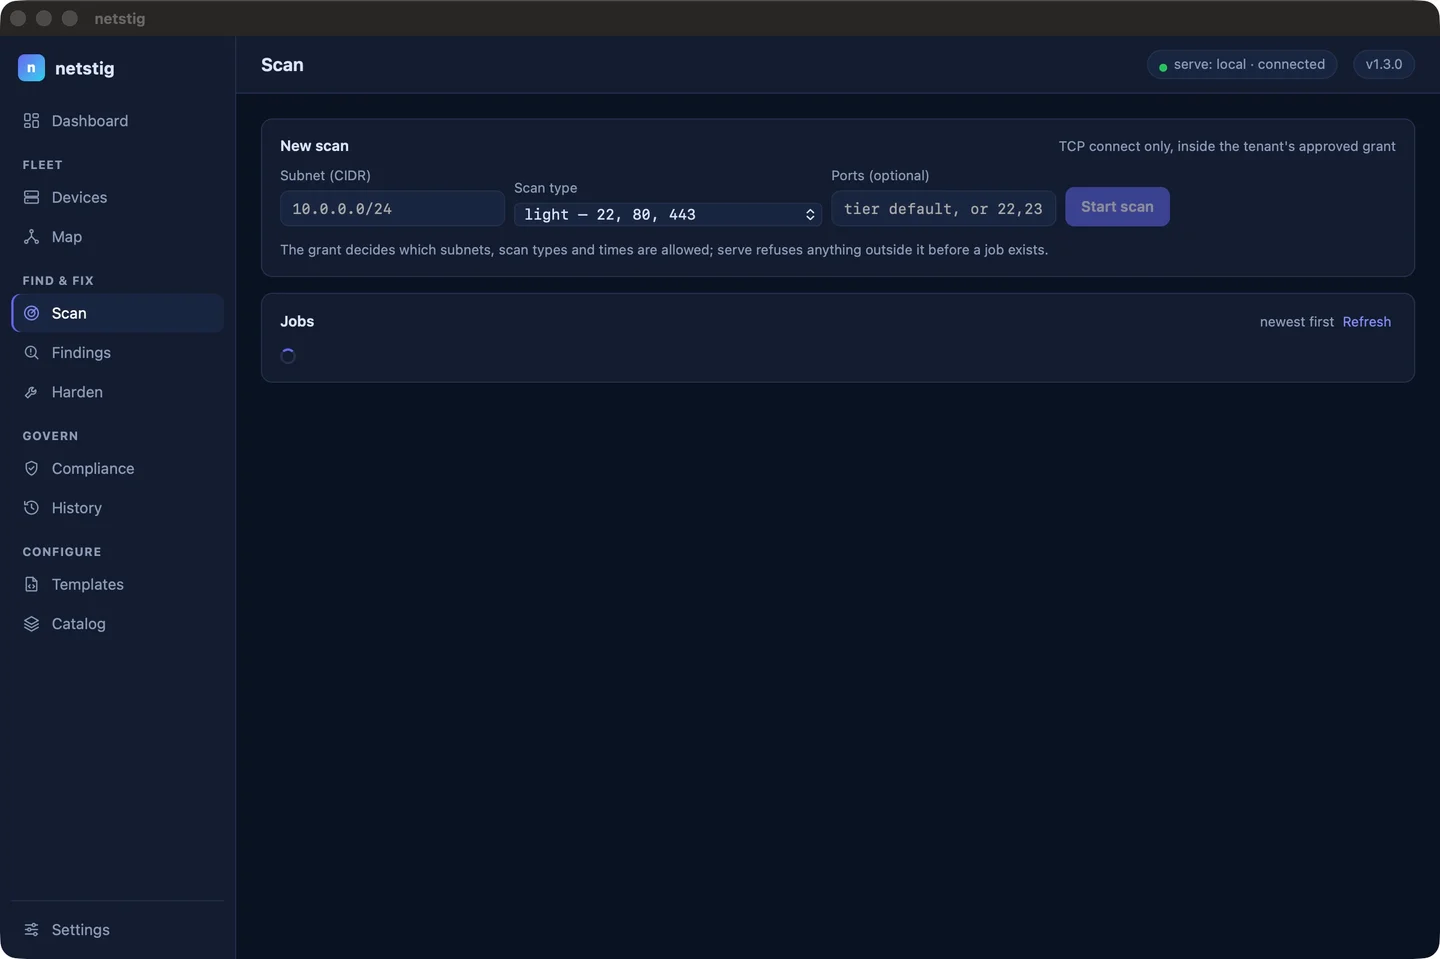Go to Templates
Screen dimensions: 1440x959
(x=118, y=584)
